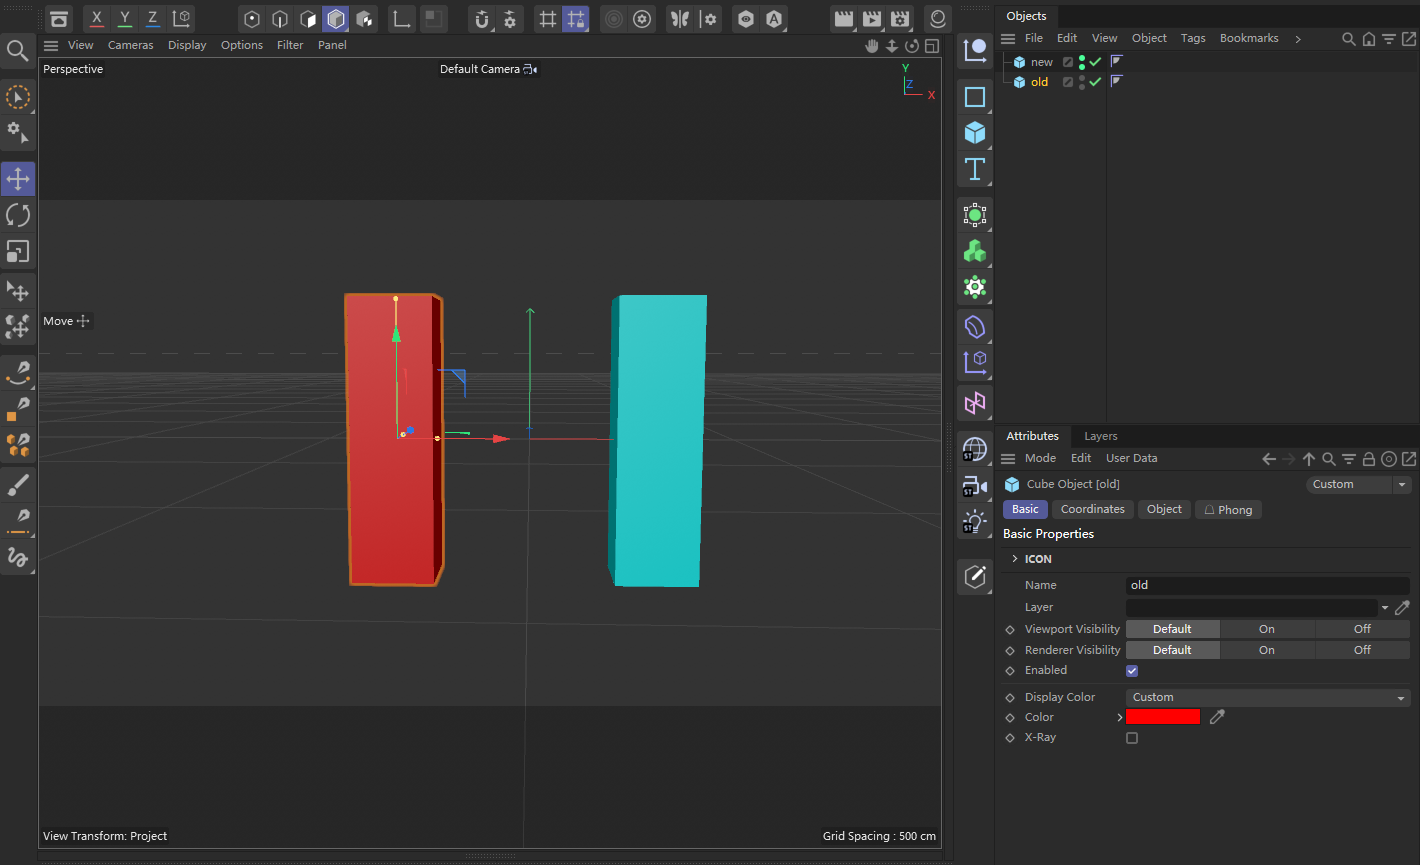Toggle Symmetry butterfly icon
Viewport: 1420px width, 865px height.
680,18
